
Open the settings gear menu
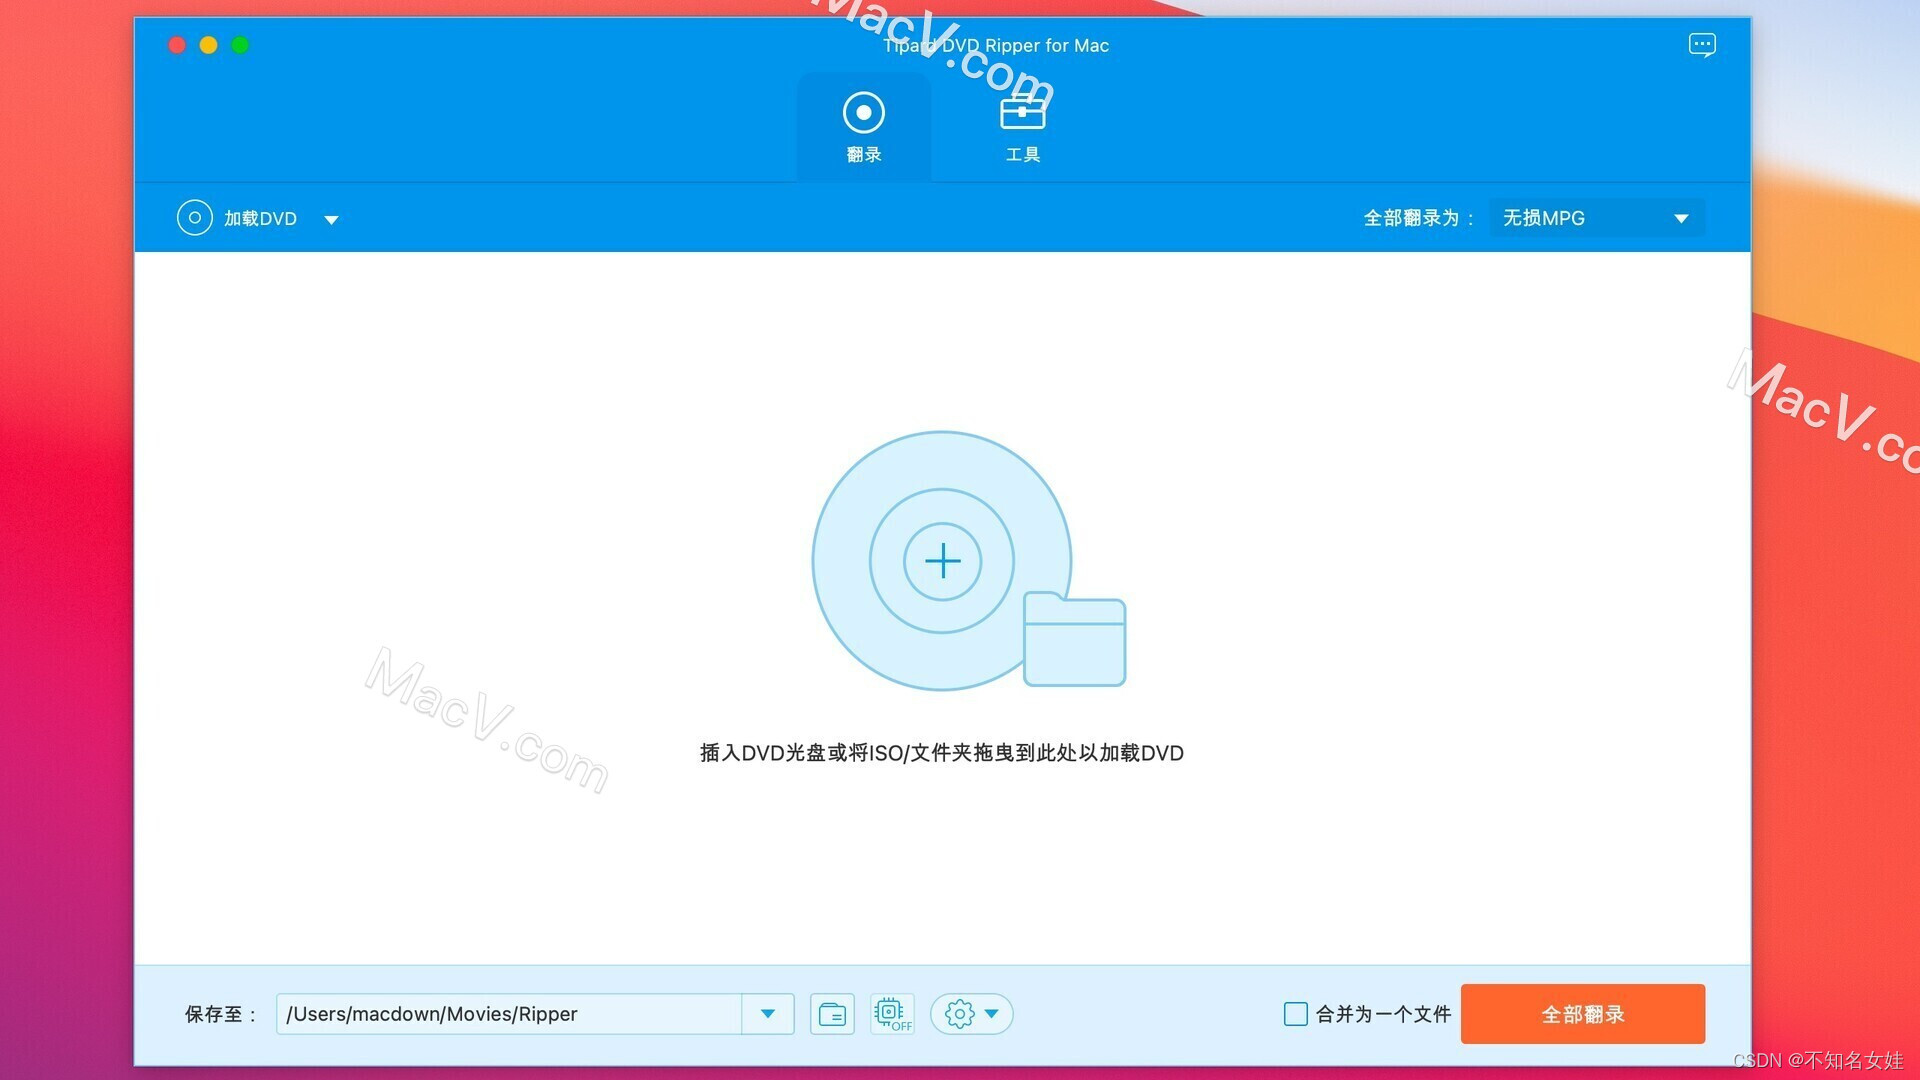coord(960,1013)
